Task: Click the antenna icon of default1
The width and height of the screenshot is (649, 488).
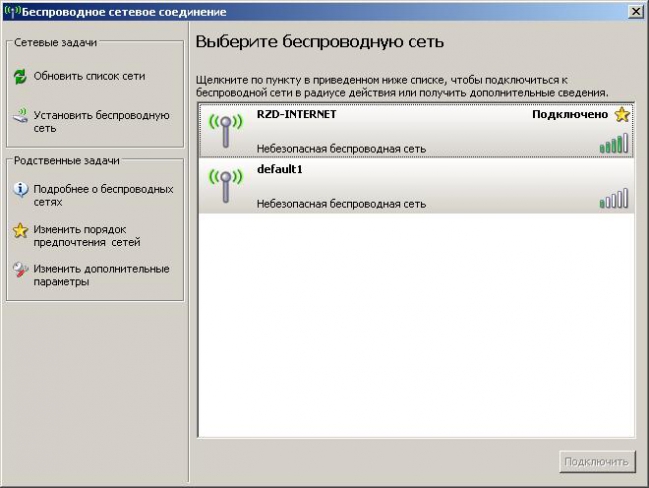Action: pos(226,186)
